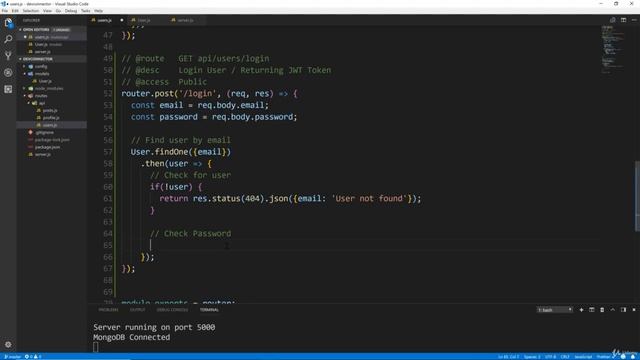Collapse the api folder
The height and width of the screenshot is (360, 640).
pyautogui.click(x=42, y=103)
